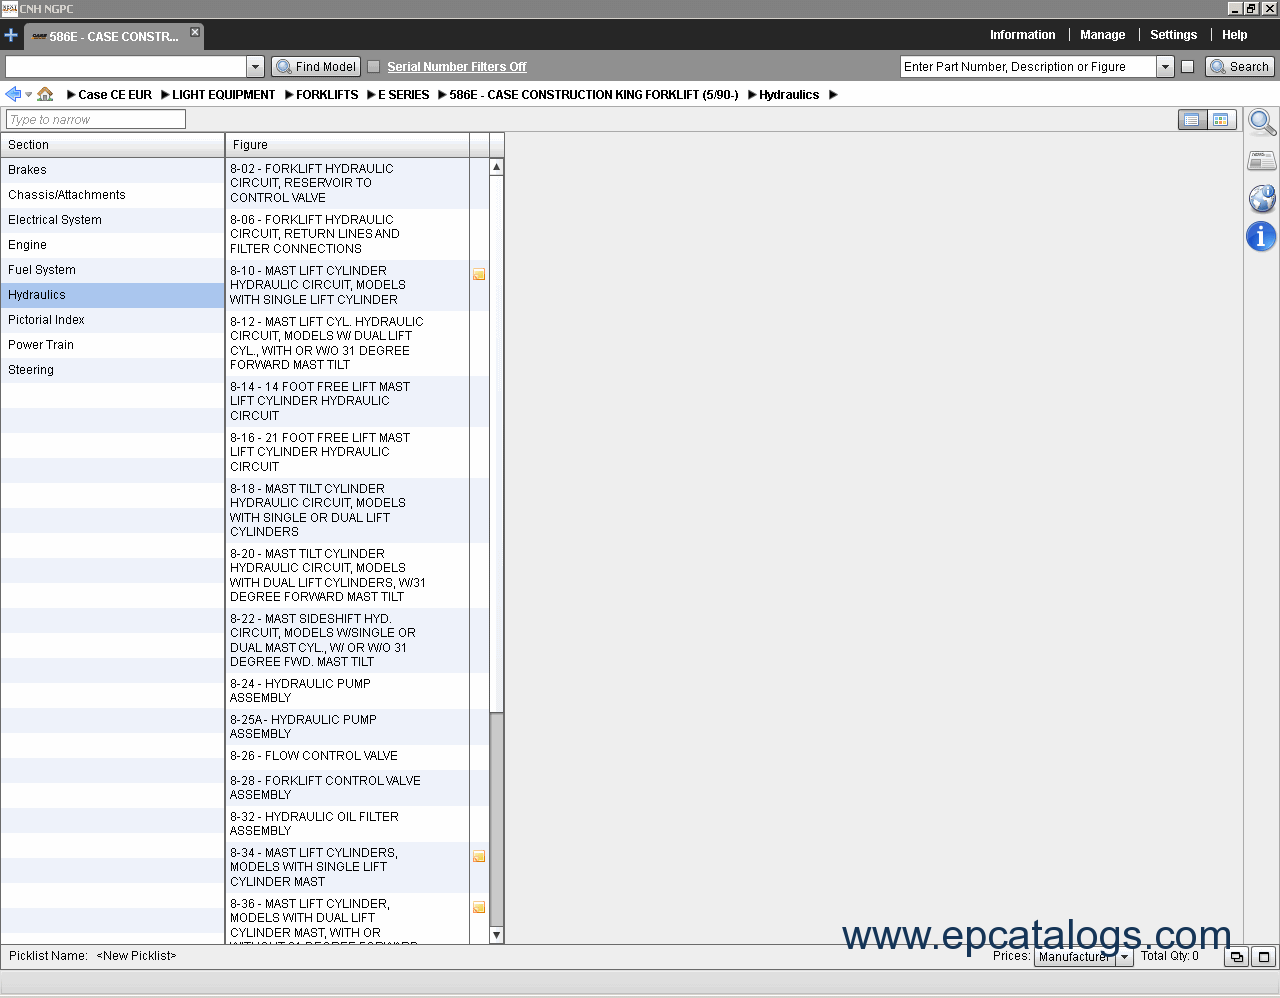Expand the model combo box dropdown arrow
Viewport: 1280px width, 998px height.
[x=255, y=67]
